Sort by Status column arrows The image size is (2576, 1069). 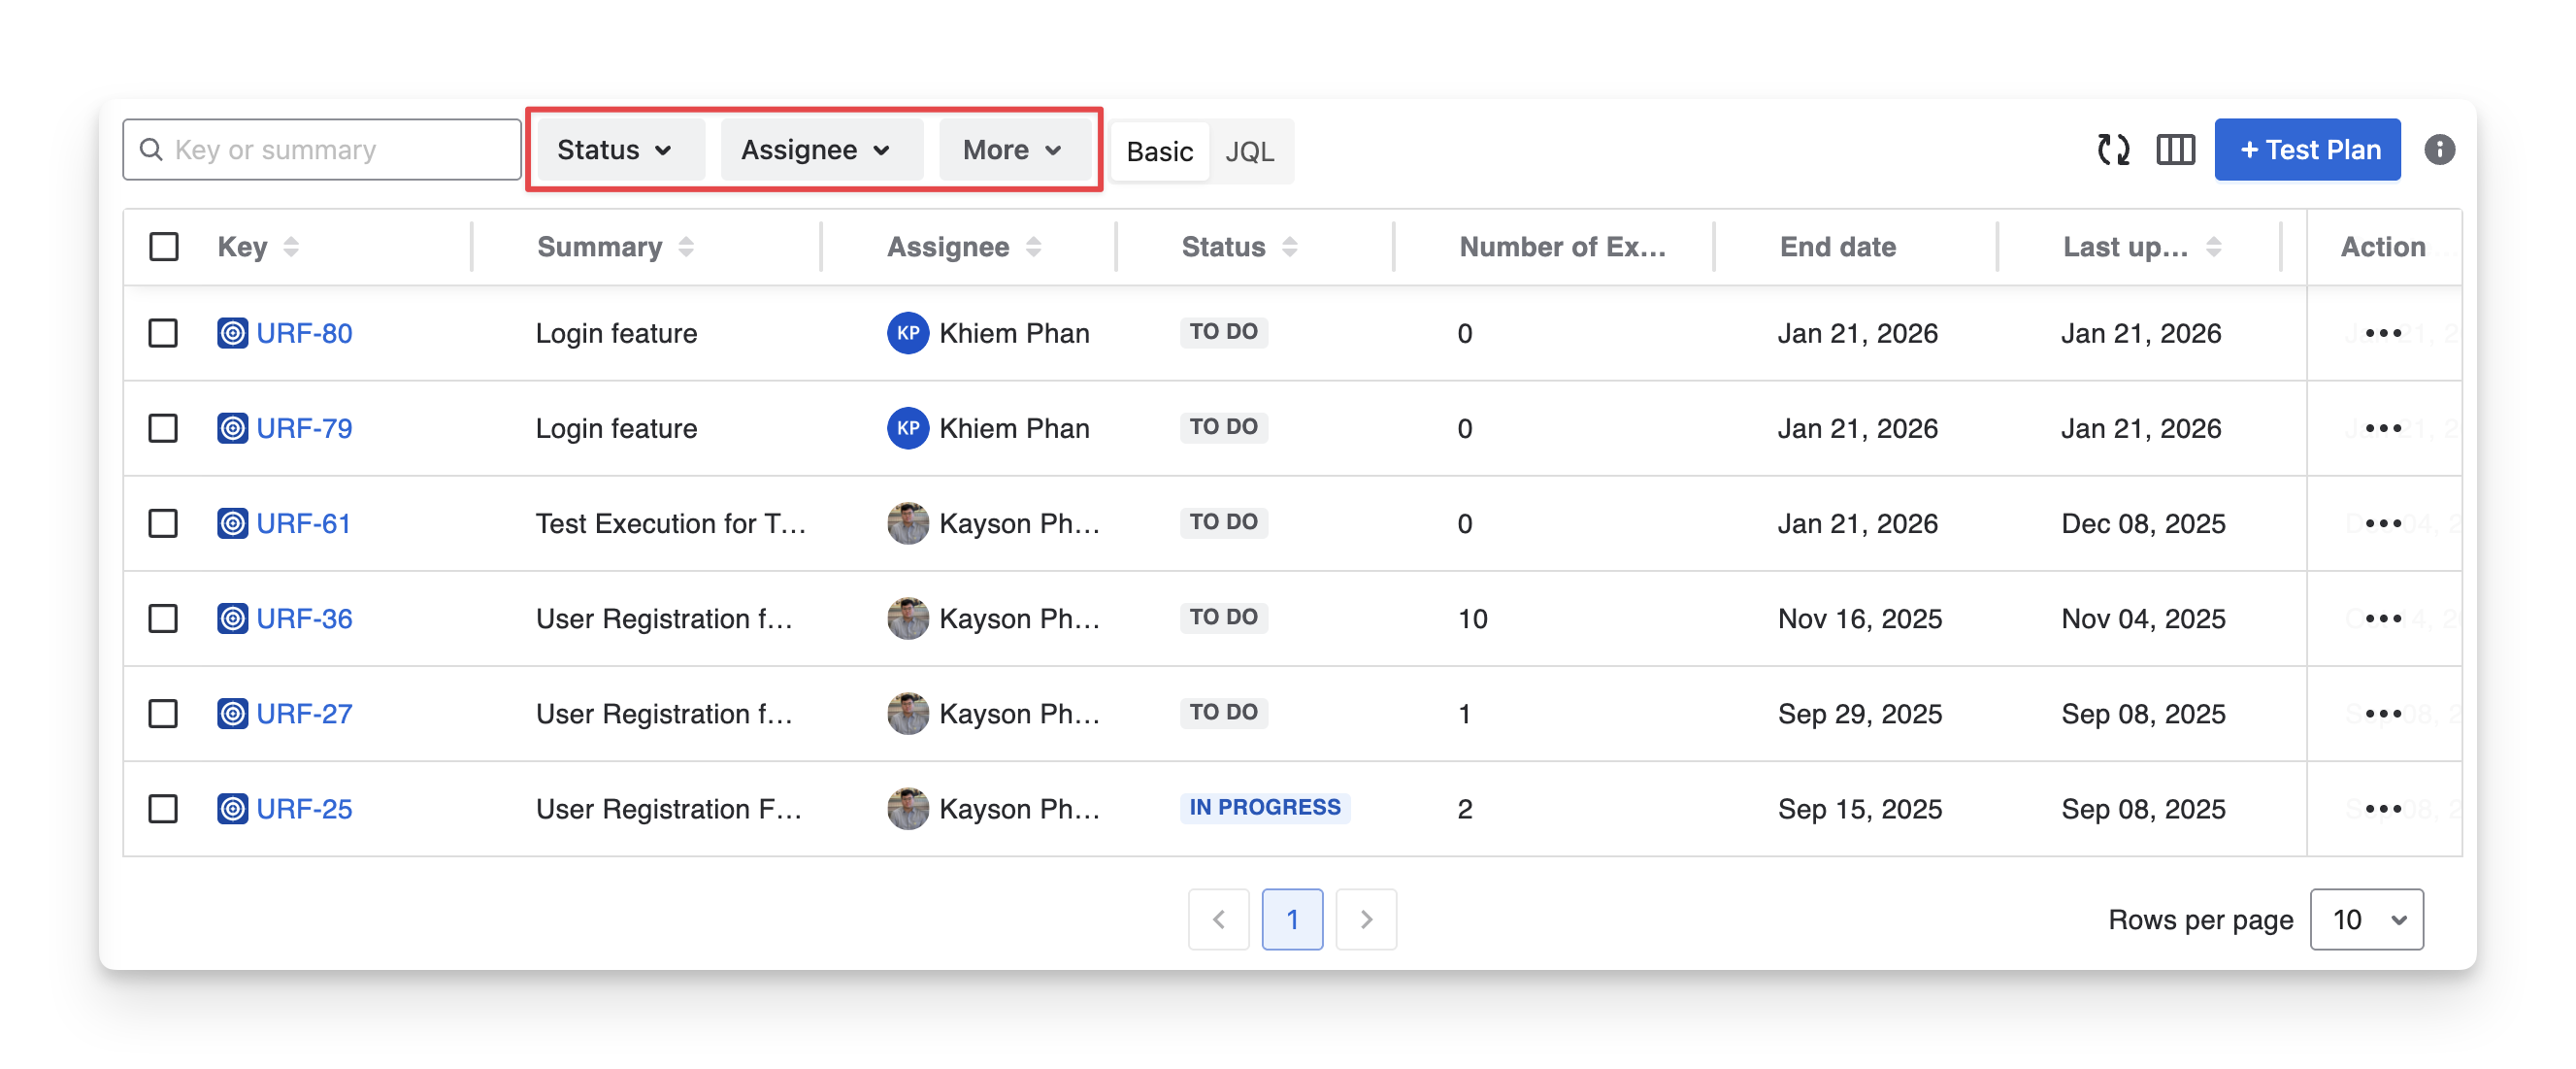pyautogui.click(x=1289, y=247)
